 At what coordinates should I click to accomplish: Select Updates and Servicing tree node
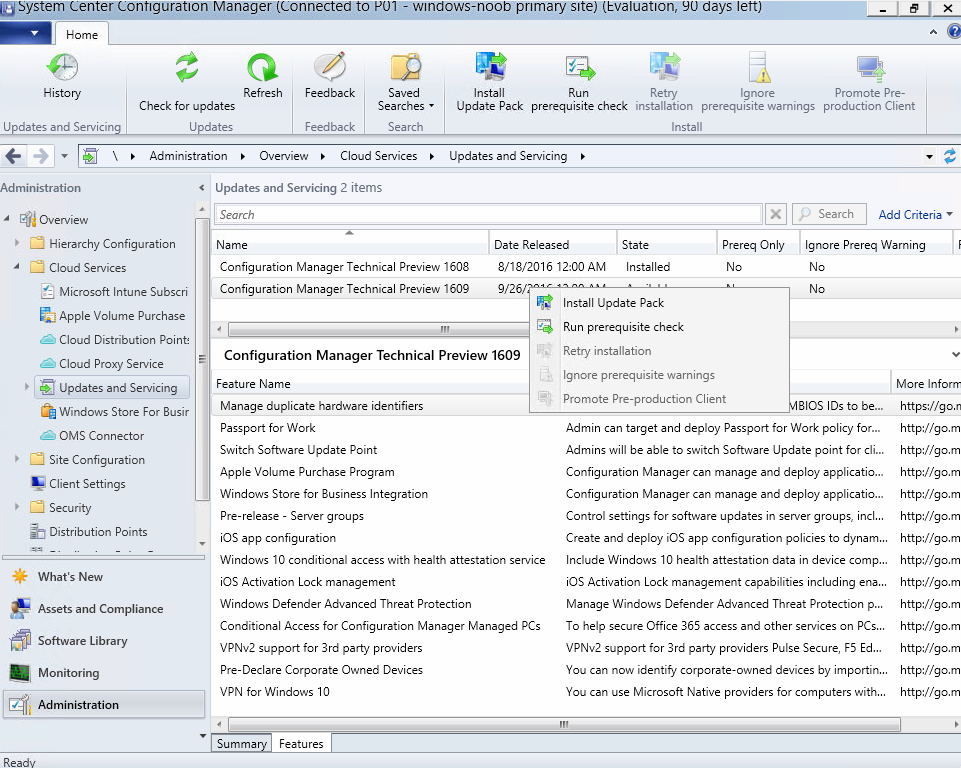pyautogui.click(x=112, y=387)
